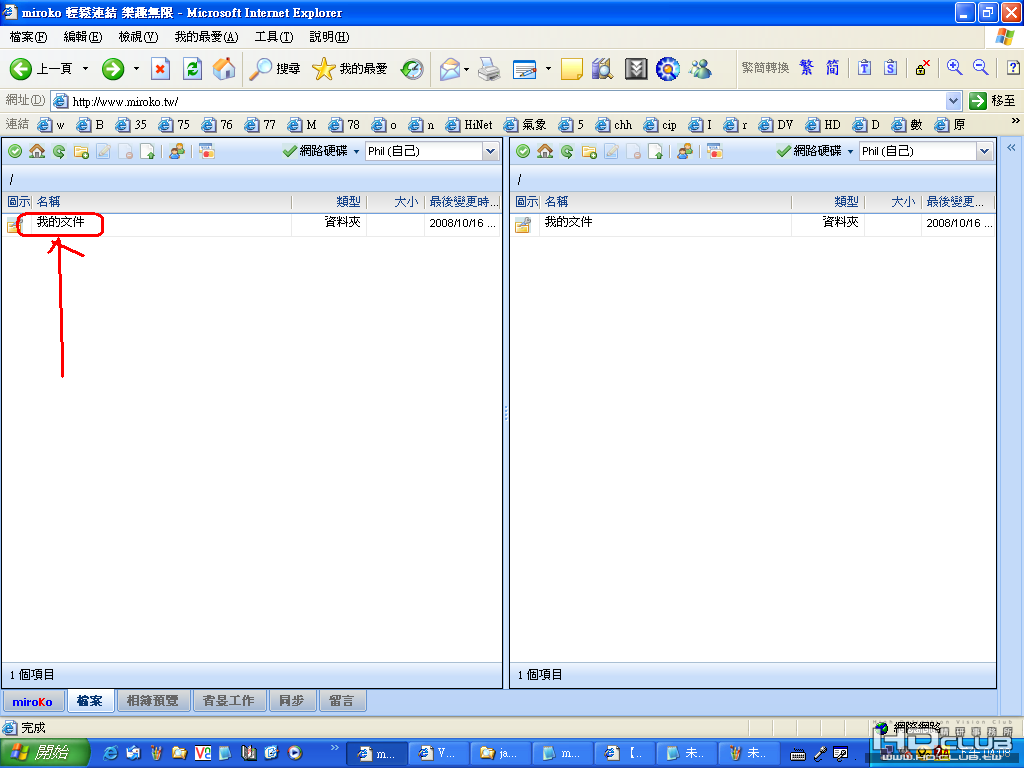Viewport: 1024px width, 768px height.
Task: Open the 說明(H) menu
Action: coord(329,37)
